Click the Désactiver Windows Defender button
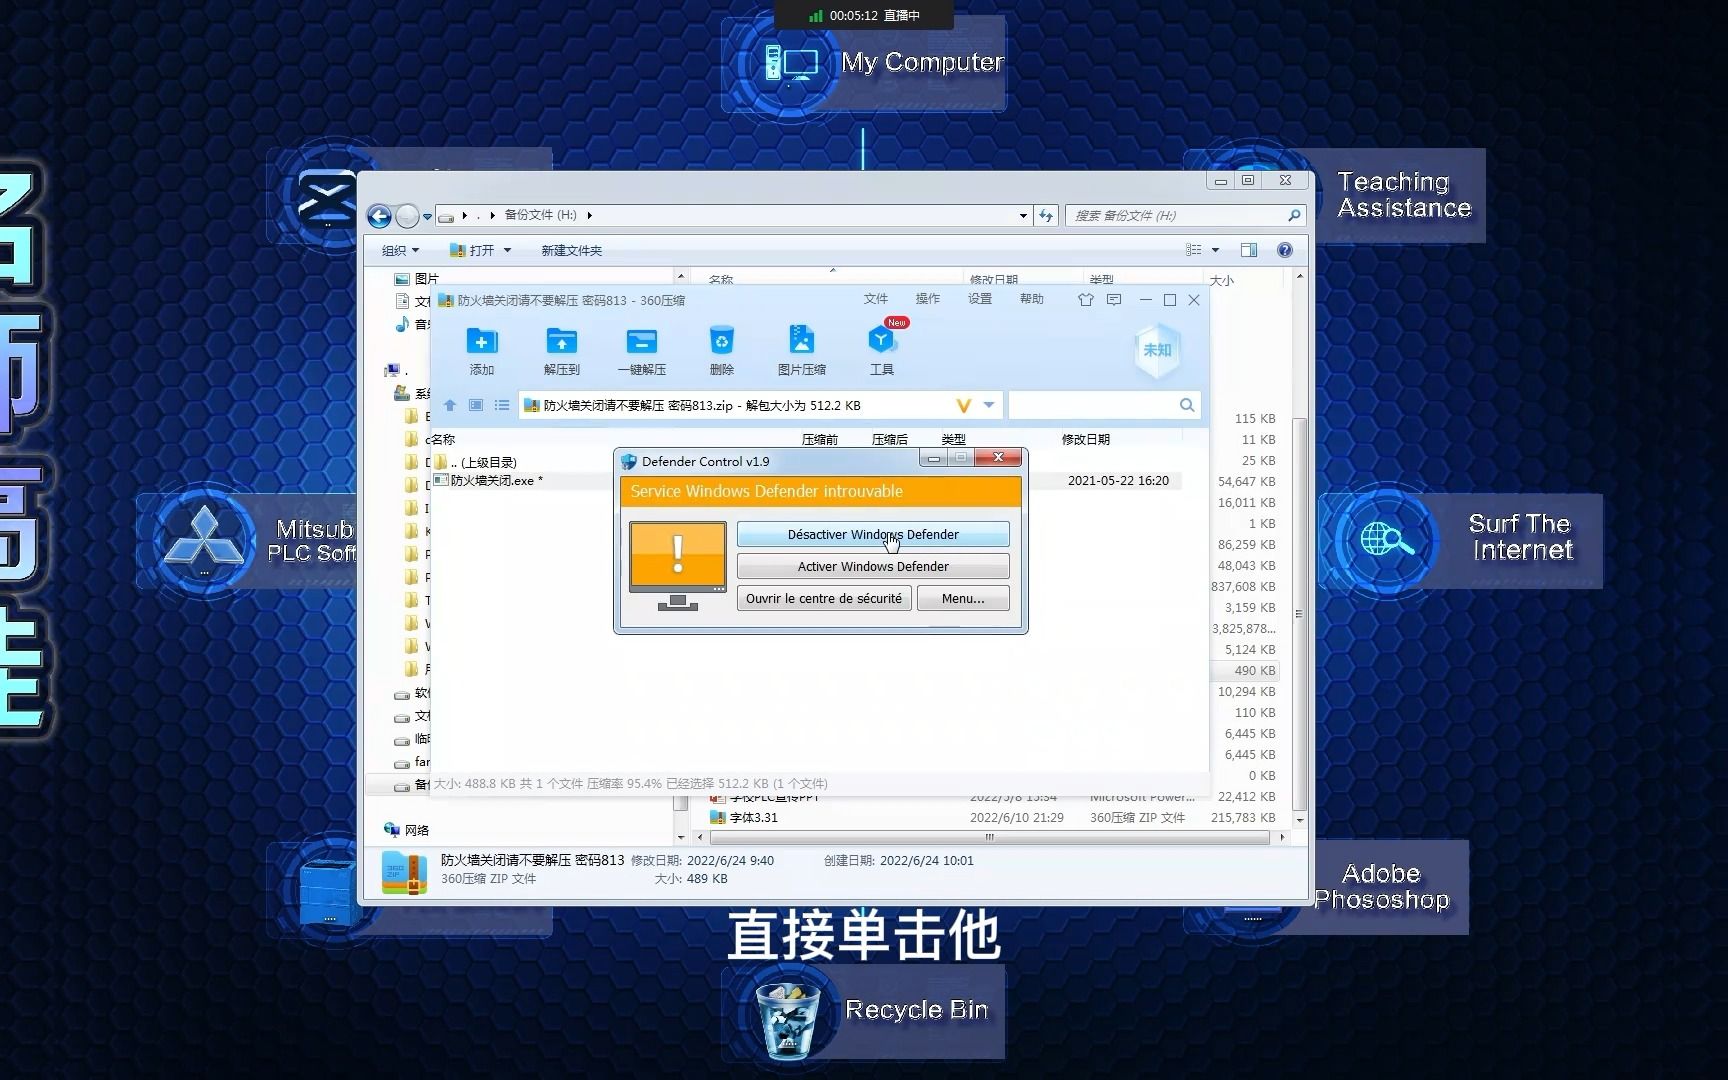The height and width of the screenshot is (1080, 1728). [873, 534]
